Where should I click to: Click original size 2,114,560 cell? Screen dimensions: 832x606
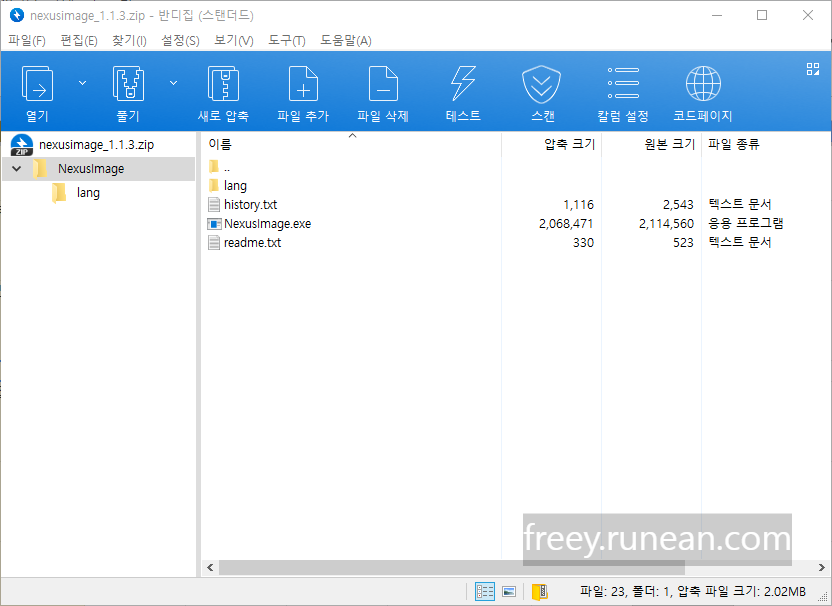click(666, 224)
